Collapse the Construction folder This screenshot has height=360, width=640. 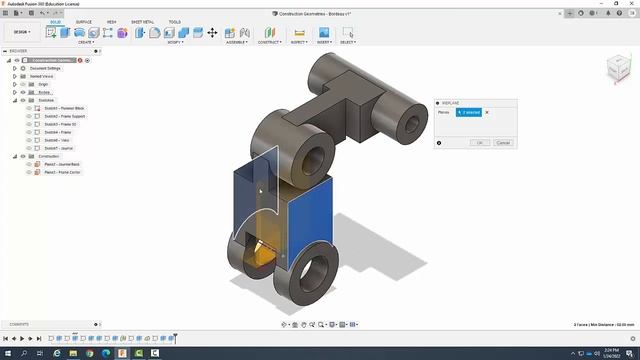(x=15, y=156)
